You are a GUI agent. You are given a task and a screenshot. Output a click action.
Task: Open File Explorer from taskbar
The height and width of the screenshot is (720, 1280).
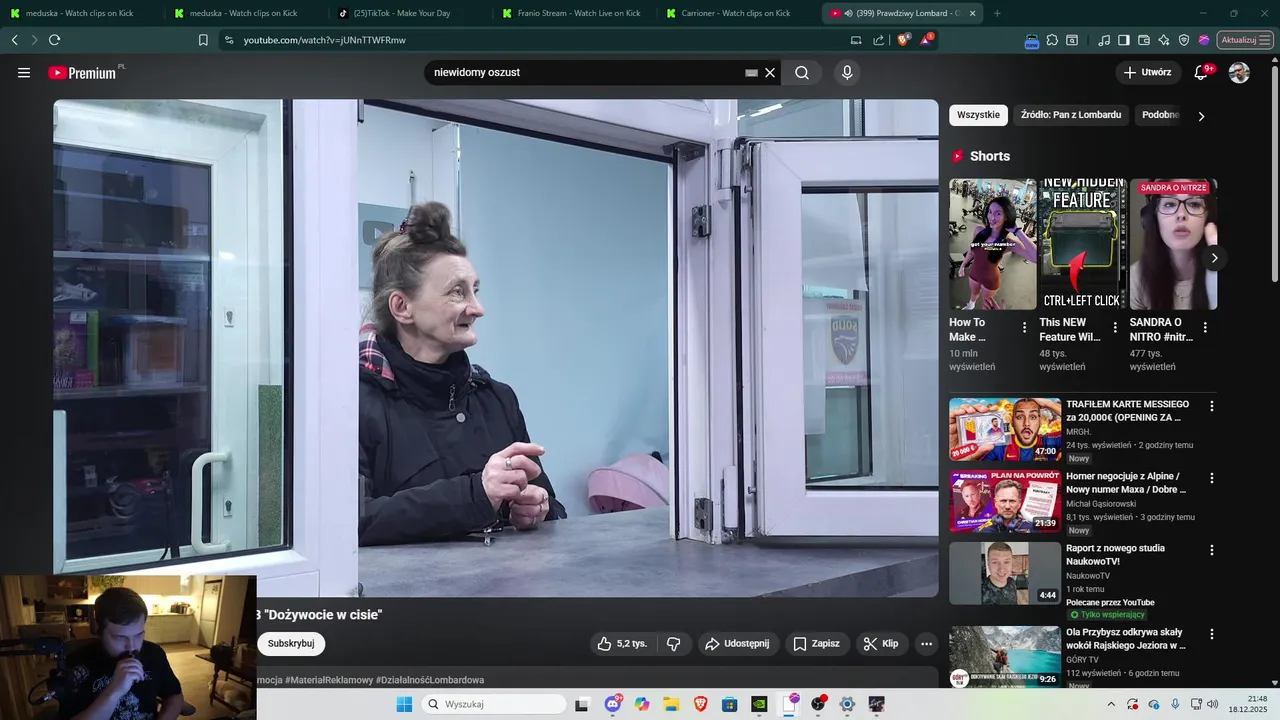point(671,704)
